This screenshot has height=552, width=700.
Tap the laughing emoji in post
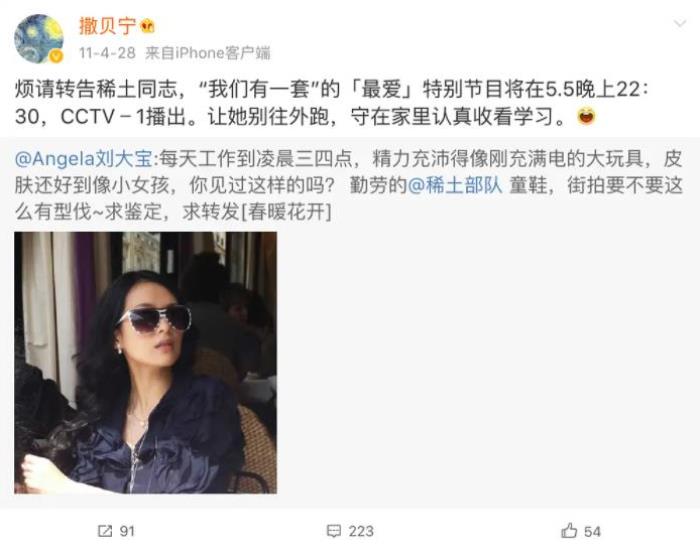586,116
